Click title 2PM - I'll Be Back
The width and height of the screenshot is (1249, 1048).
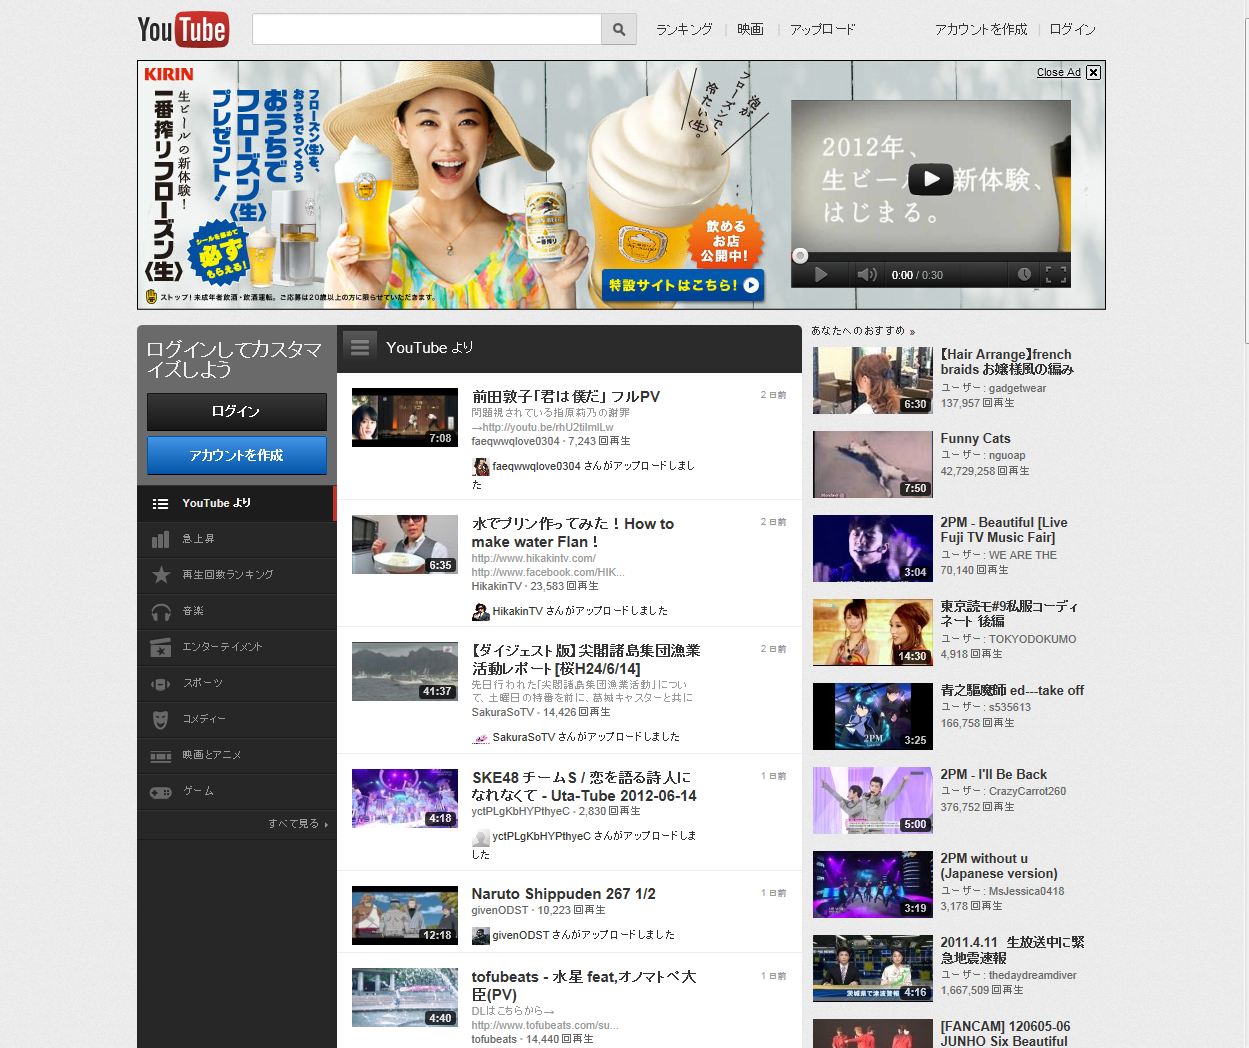click(x=994, y=774)
